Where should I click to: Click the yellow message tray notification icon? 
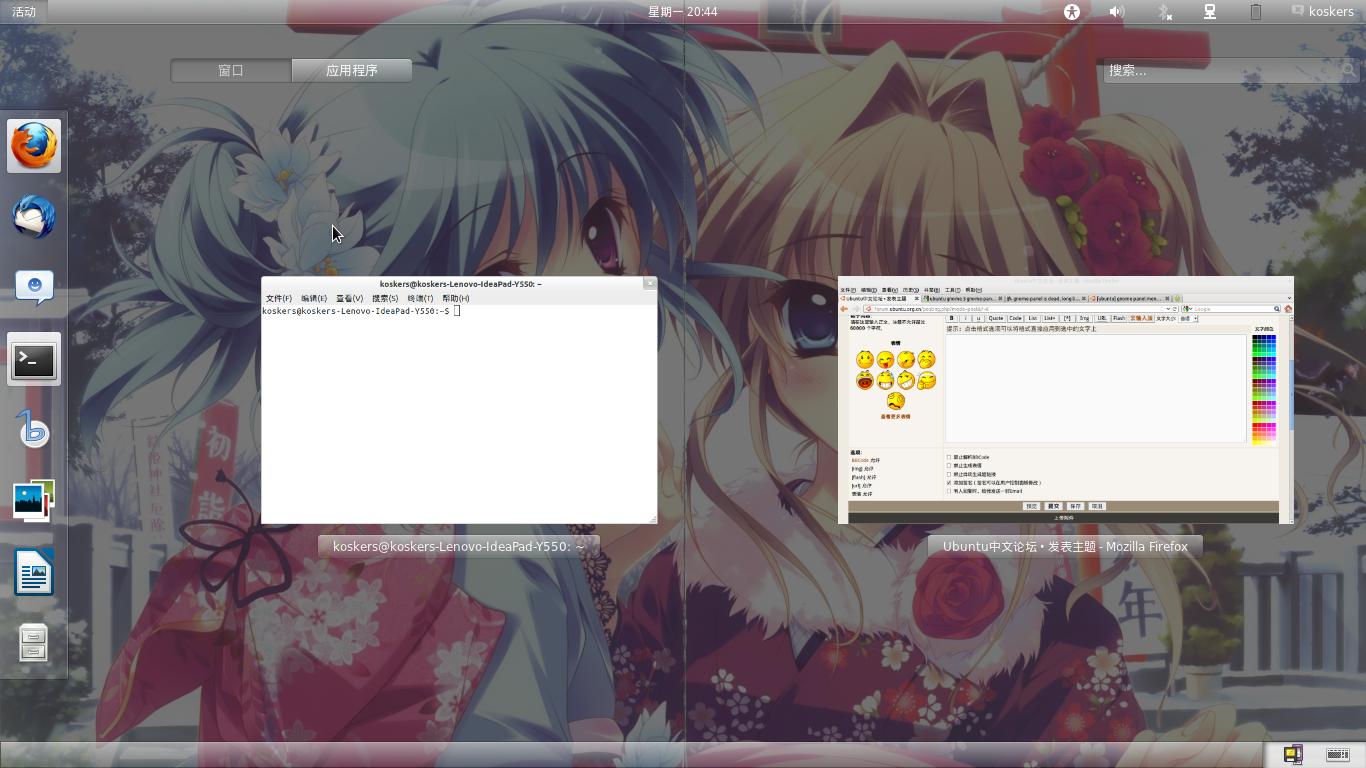click(x=1293, y=755)
